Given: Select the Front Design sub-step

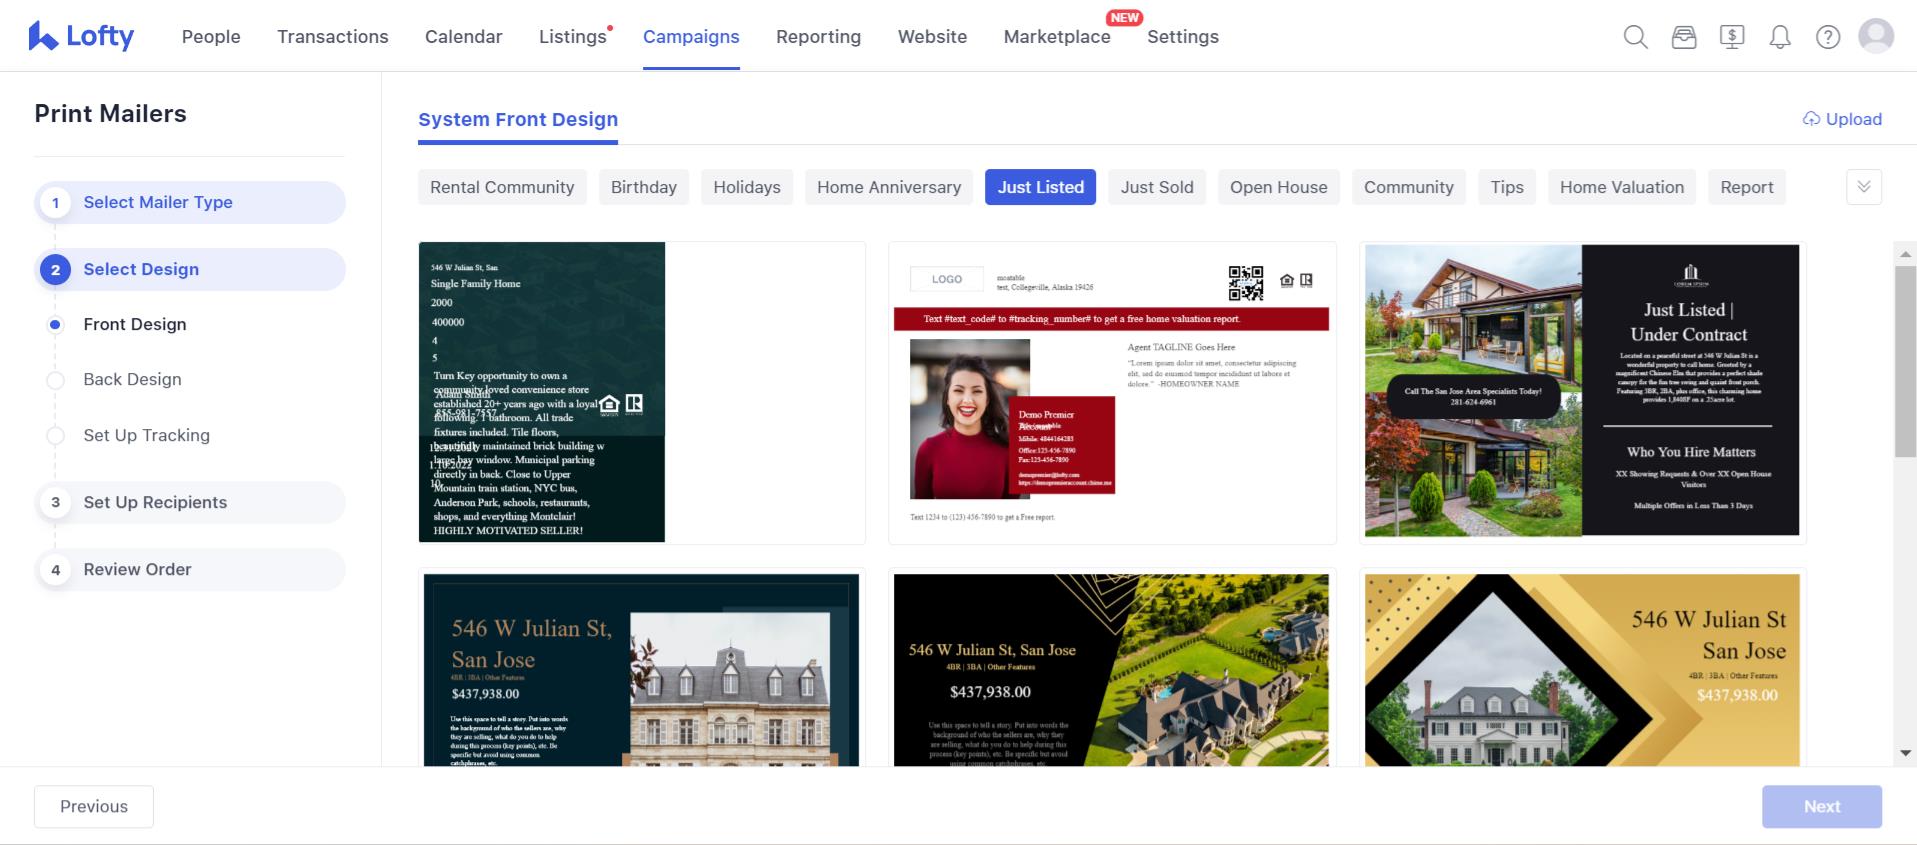Looking at the screenshot, I should (x=135, y=324).
